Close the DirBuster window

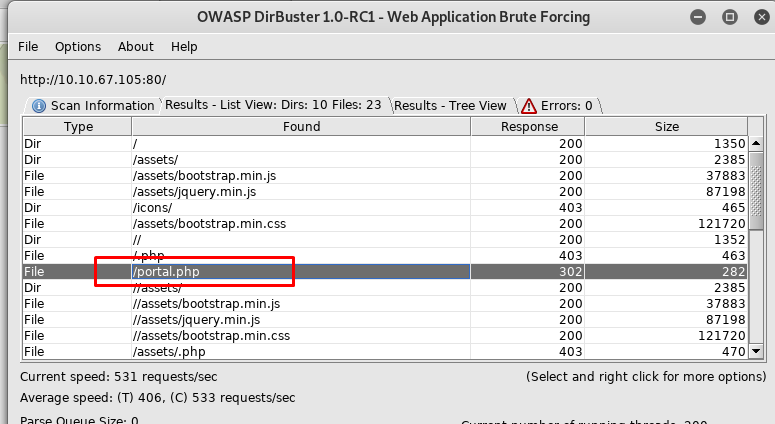coord(762,17)
